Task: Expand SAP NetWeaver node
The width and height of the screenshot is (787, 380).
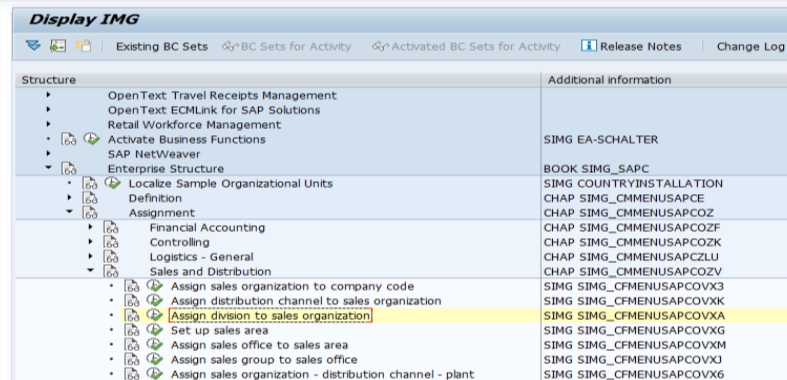Action: pos(48,154)
